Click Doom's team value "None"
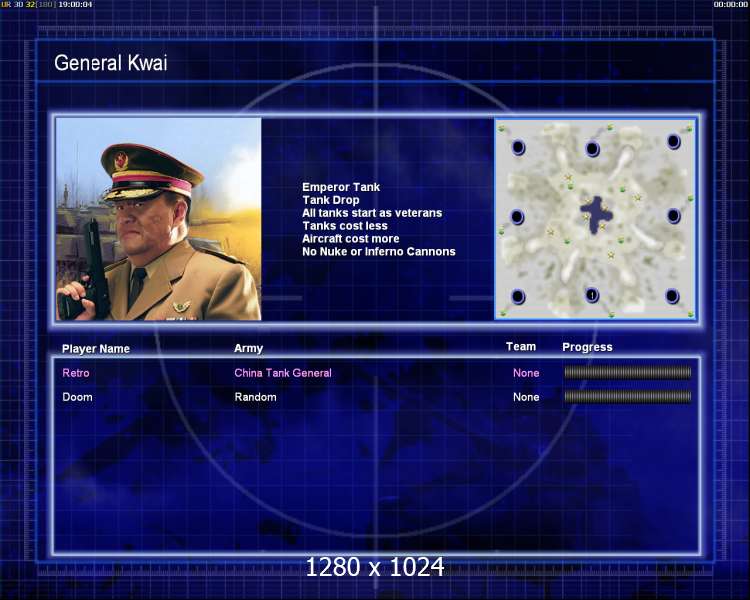 pyautogui.click(x=526, y=397)
